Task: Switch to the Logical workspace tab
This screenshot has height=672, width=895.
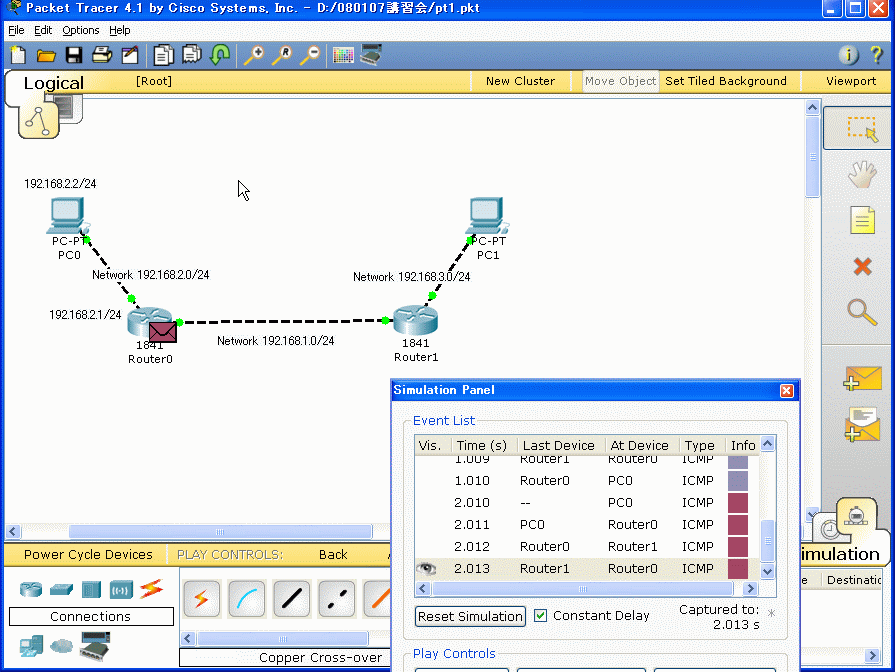Action: pos(54,83)
